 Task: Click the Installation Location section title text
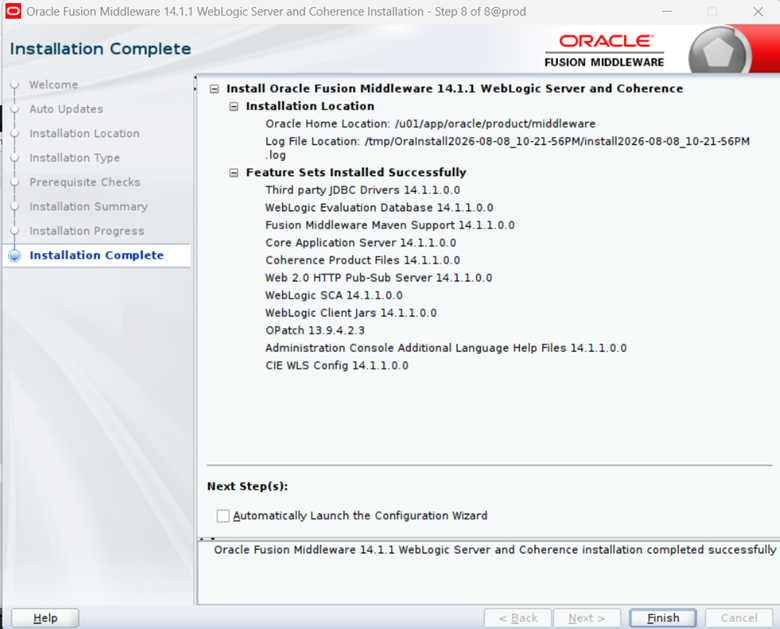click(310, 106)
